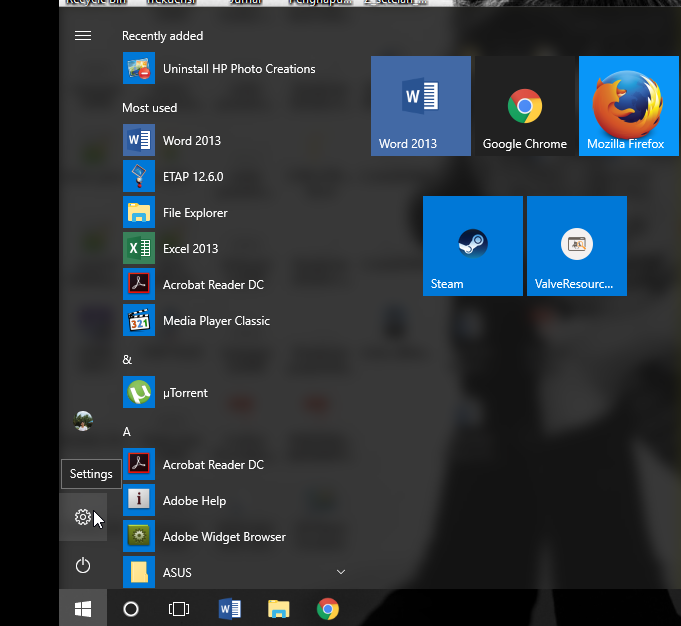Viewport: 681px width, 626px height.
Task: Launch Excel 2013 icon
Action: pyautogui.click(x=139, y=248)
